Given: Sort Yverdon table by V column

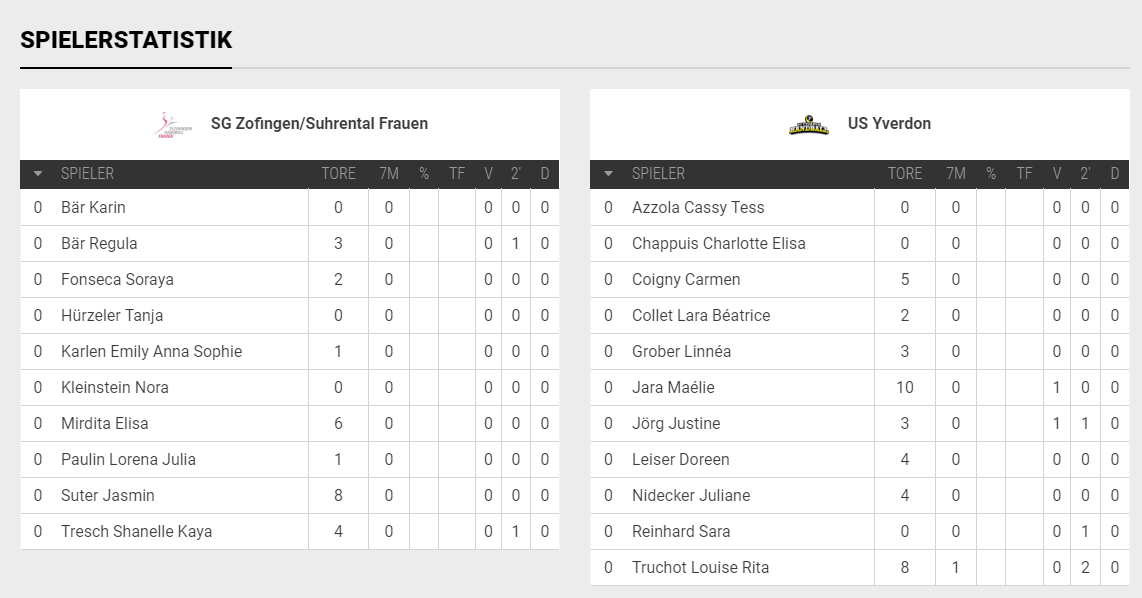Looking at the screenshot, I should click(x=1057, y=174).
